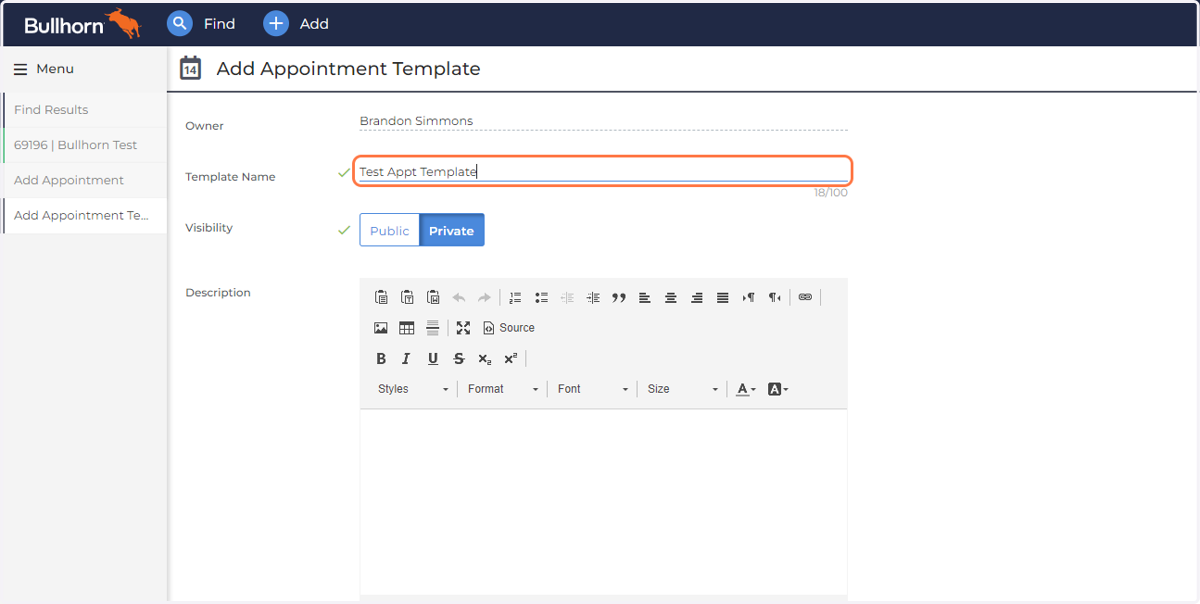The image size is (1200, 604).
Task: Center align the text
Action: [x=671, y=297]
